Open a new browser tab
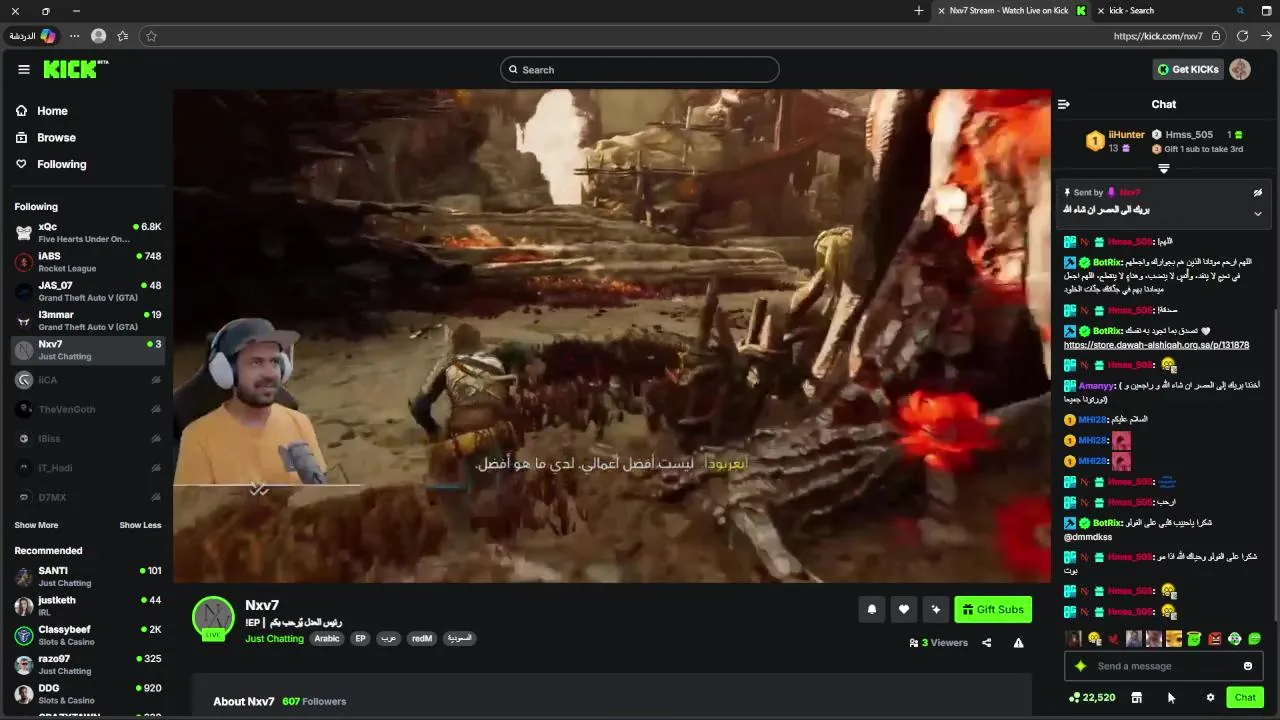The width and height of the screenshot is (1280, 720). [919, 10]
